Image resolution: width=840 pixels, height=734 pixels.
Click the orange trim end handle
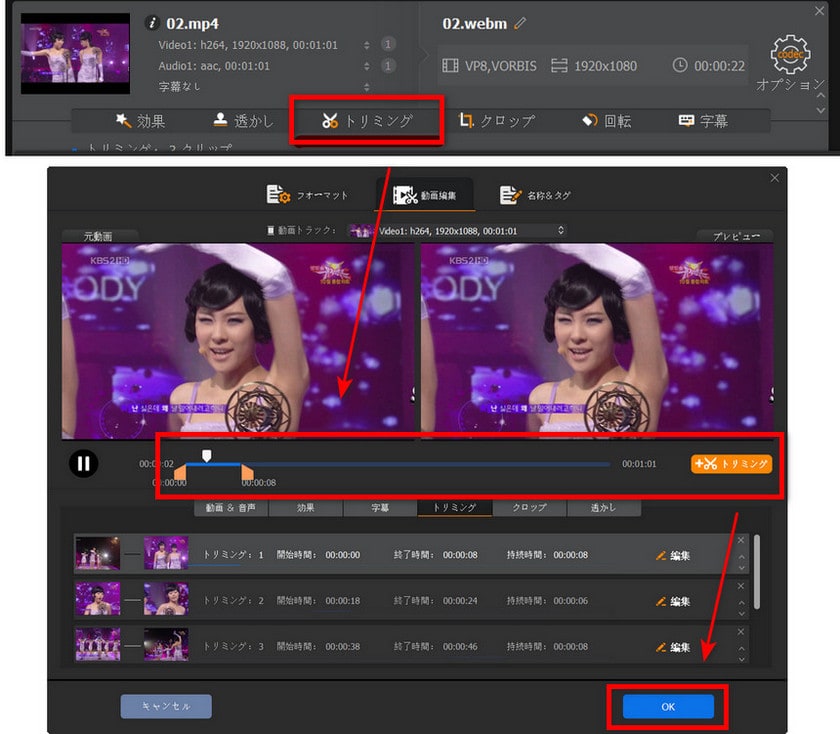pos(247,473)
